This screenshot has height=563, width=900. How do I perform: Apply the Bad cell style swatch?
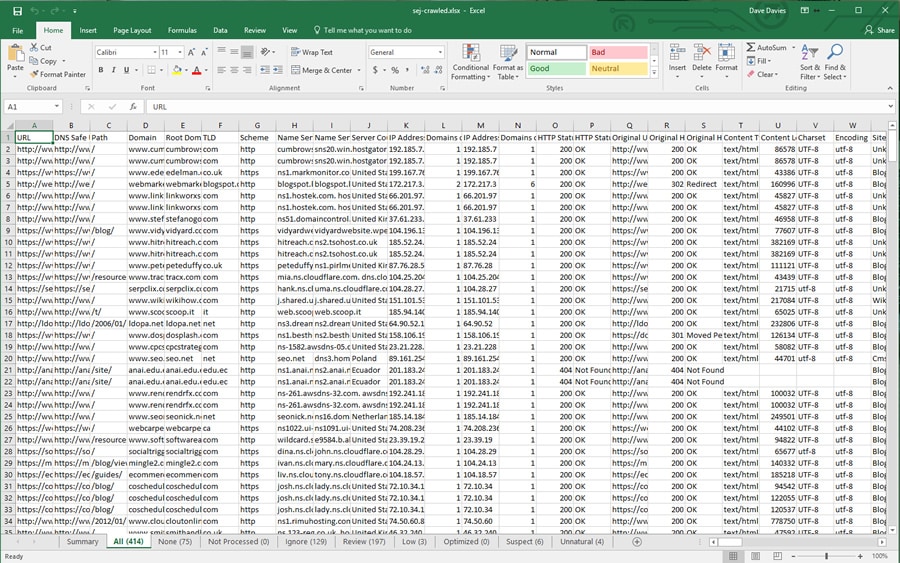(618, 52)
